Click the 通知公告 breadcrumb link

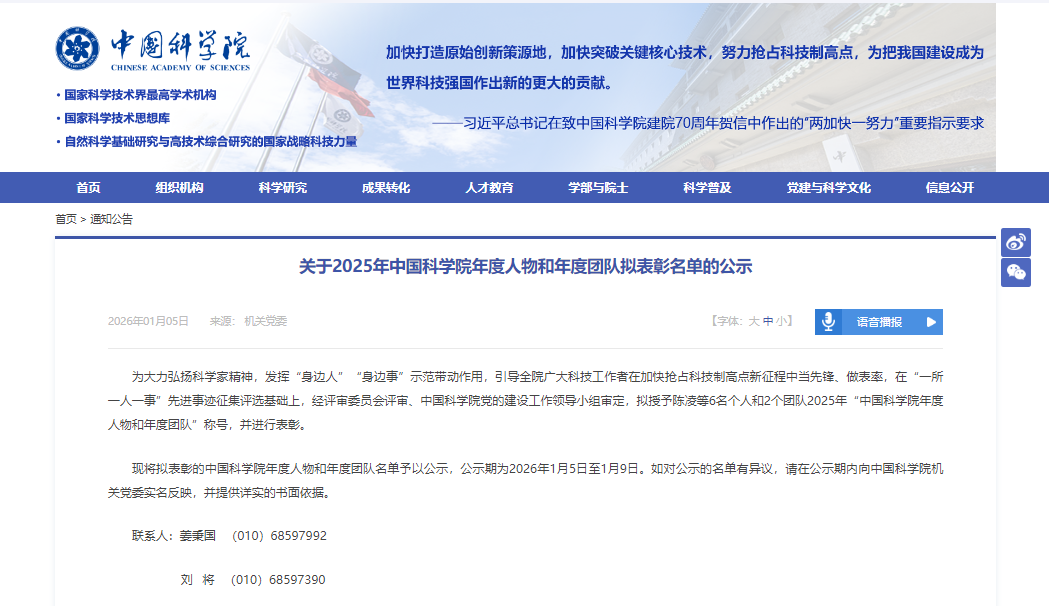tap(111, 219)
